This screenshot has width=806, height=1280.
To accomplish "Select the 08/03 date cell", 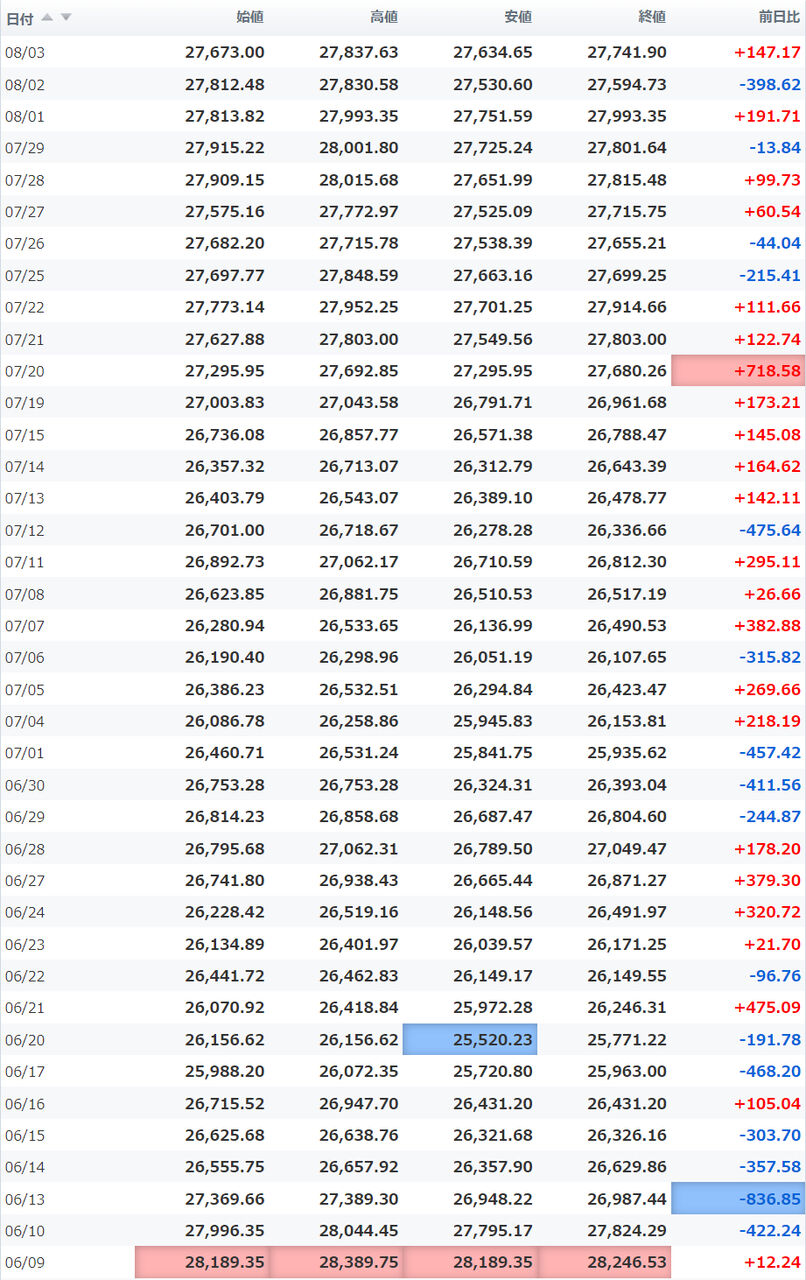I will (x=25, y=52).
